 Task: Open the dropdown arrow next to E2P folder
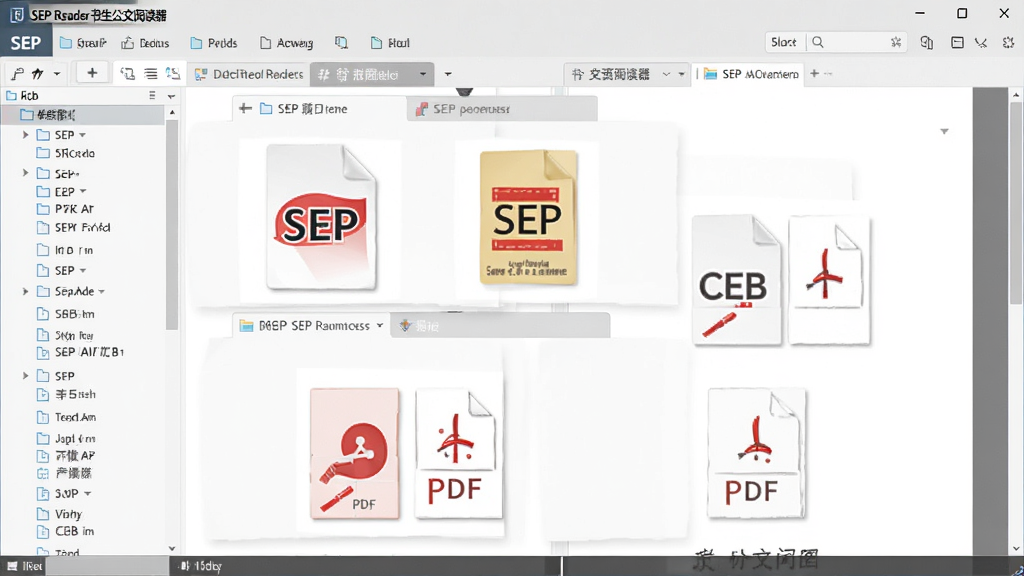(x=83, y=191)
